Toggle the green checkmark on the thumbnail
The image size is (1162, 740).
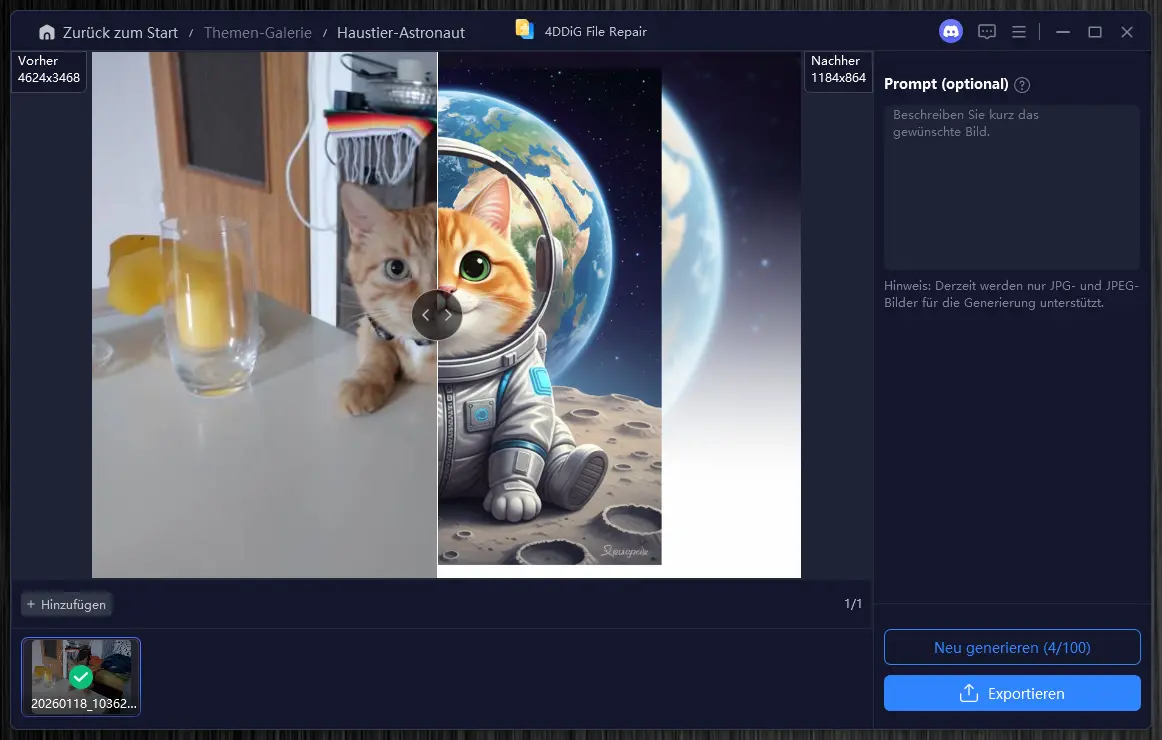[81, 677]
